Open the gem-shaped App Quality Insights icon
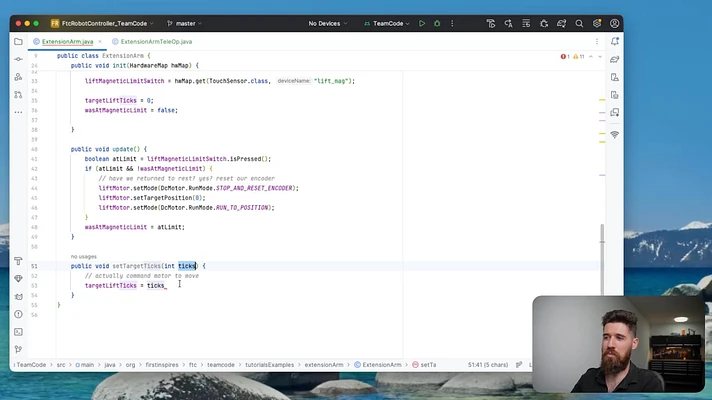This screenshot has height=400, width=712. (18, 279)
